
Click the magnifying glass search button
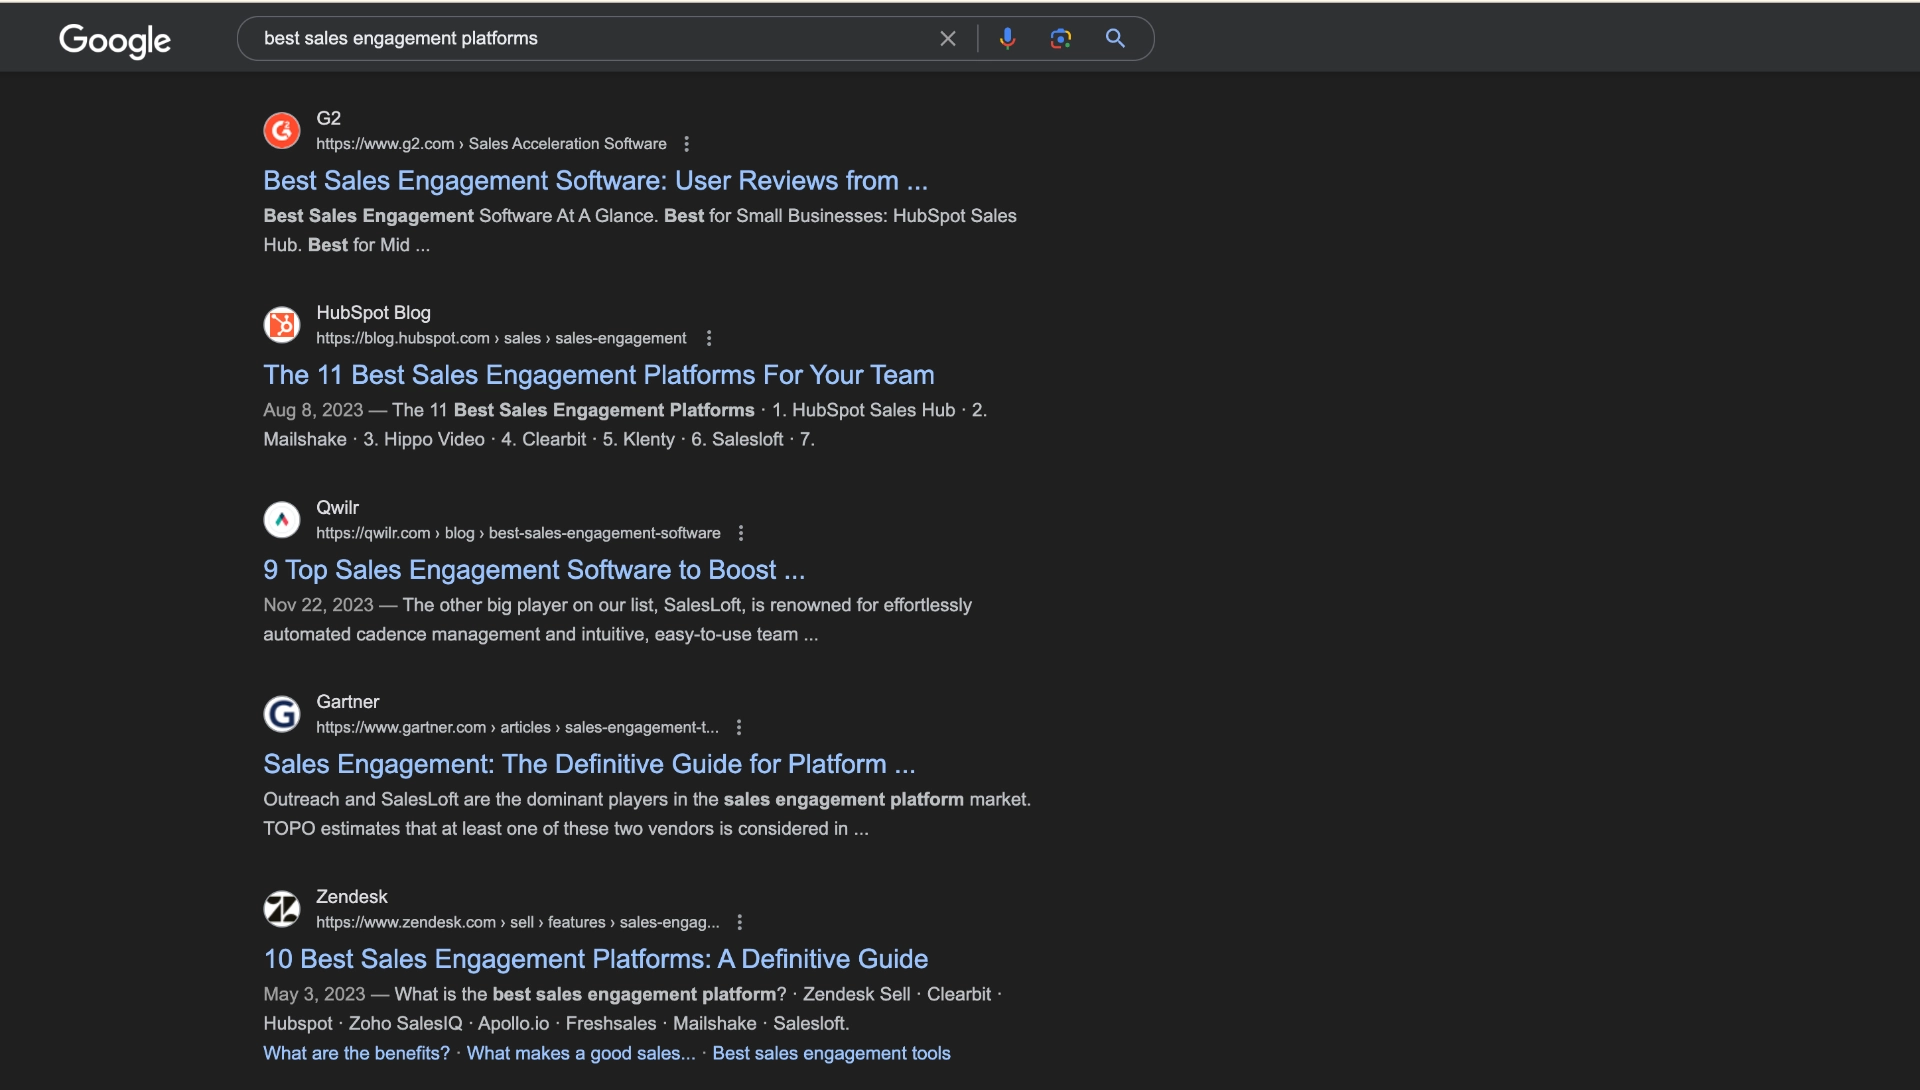click(1115, 39)
